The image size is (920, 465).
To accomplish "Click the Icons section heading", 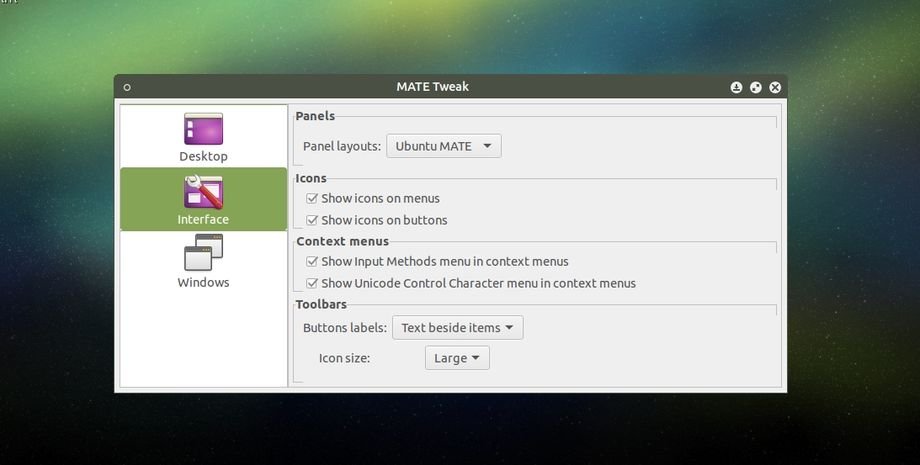I will click(311, 178).
